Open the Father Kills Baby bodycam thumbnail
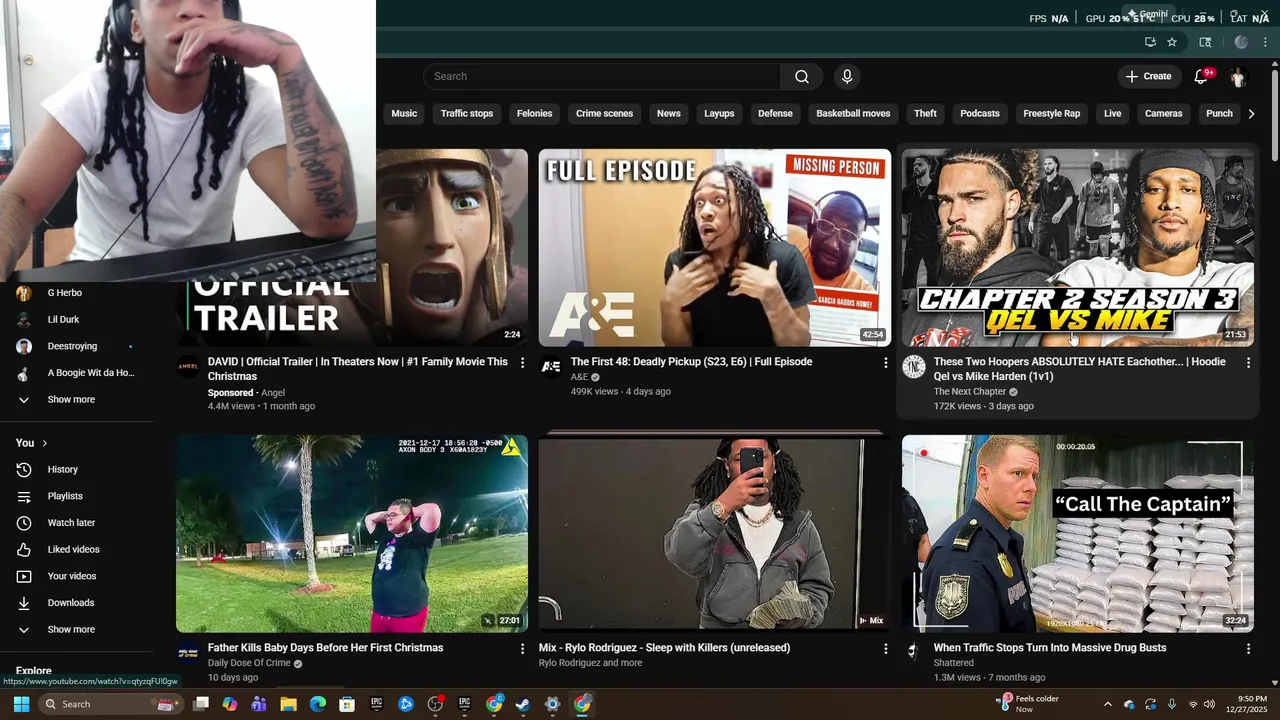The width and height of the screenshot is (1280, 720). [x=352, y=533]
